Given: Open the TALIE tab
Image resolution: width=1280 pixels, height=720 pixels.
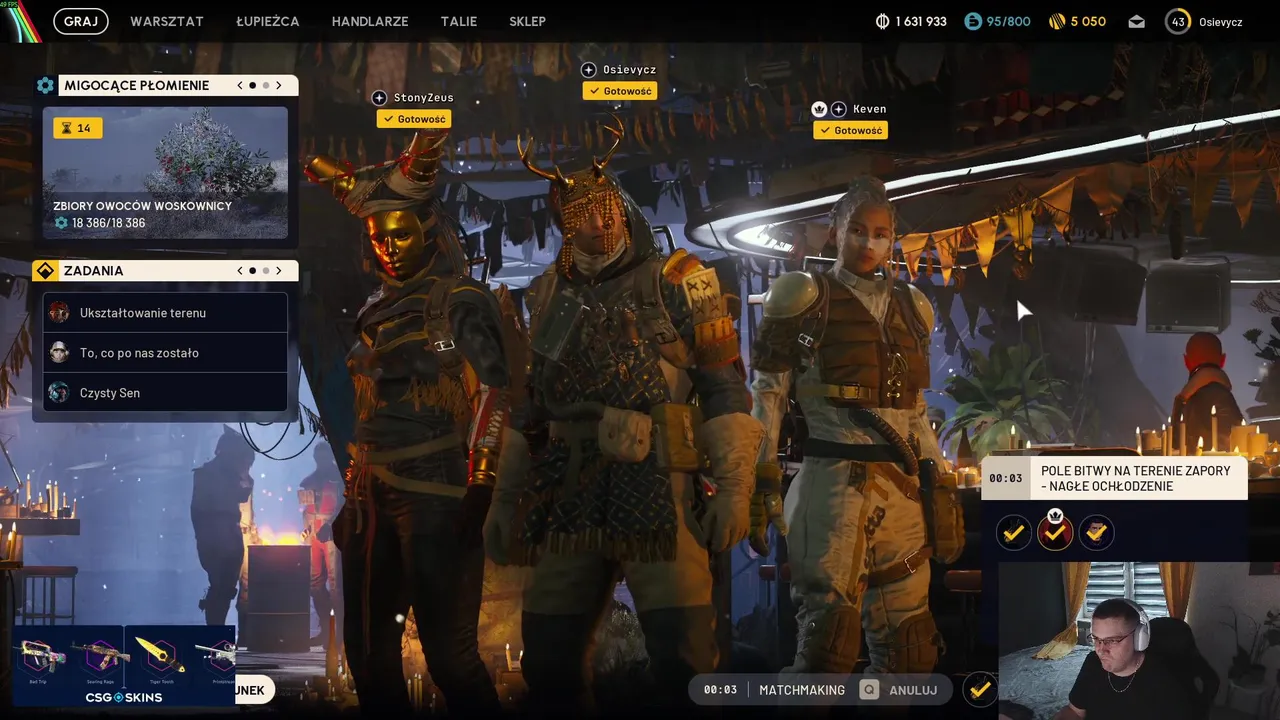Looking at the screenshot, I should 459,21.
